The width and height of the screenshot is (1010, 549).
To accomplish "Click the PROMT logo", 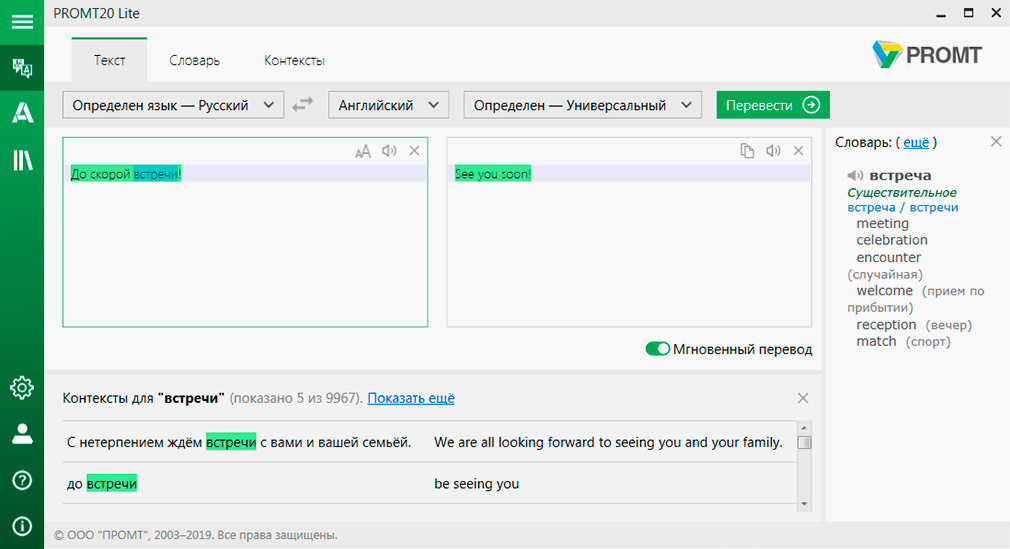I will (927, 55).
